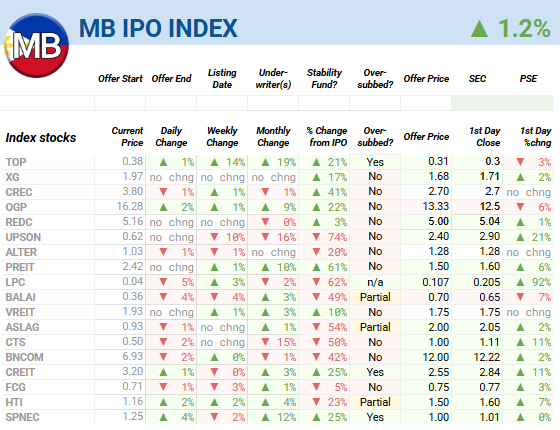Select the MB IPO INDEX title
Screen dimensions: 560x430
(158, 28)
